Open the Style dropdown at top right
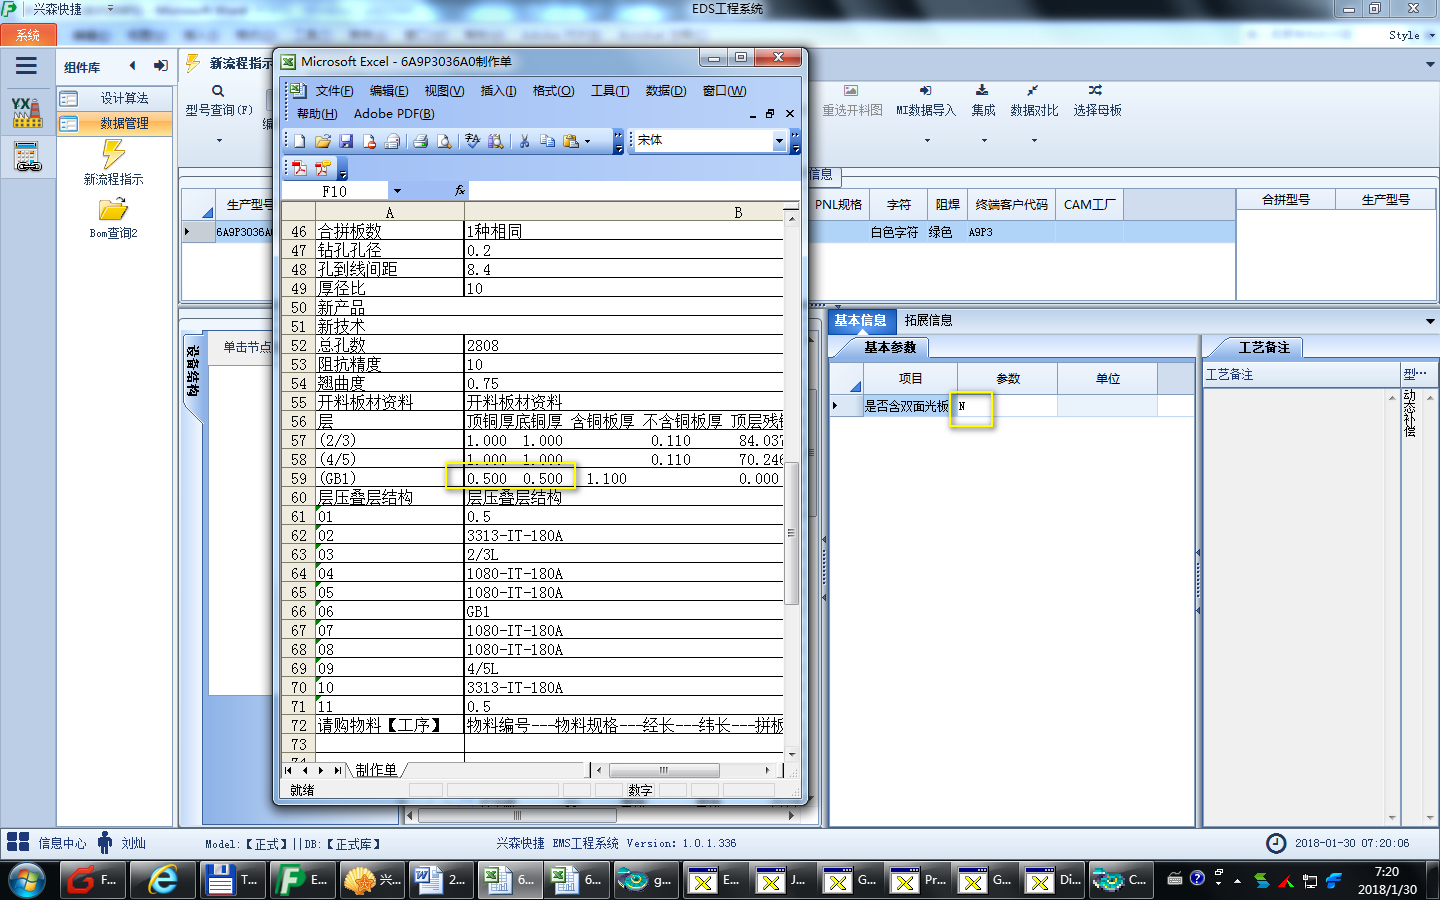The image size is (1440, 900). tap(1430, 35)
